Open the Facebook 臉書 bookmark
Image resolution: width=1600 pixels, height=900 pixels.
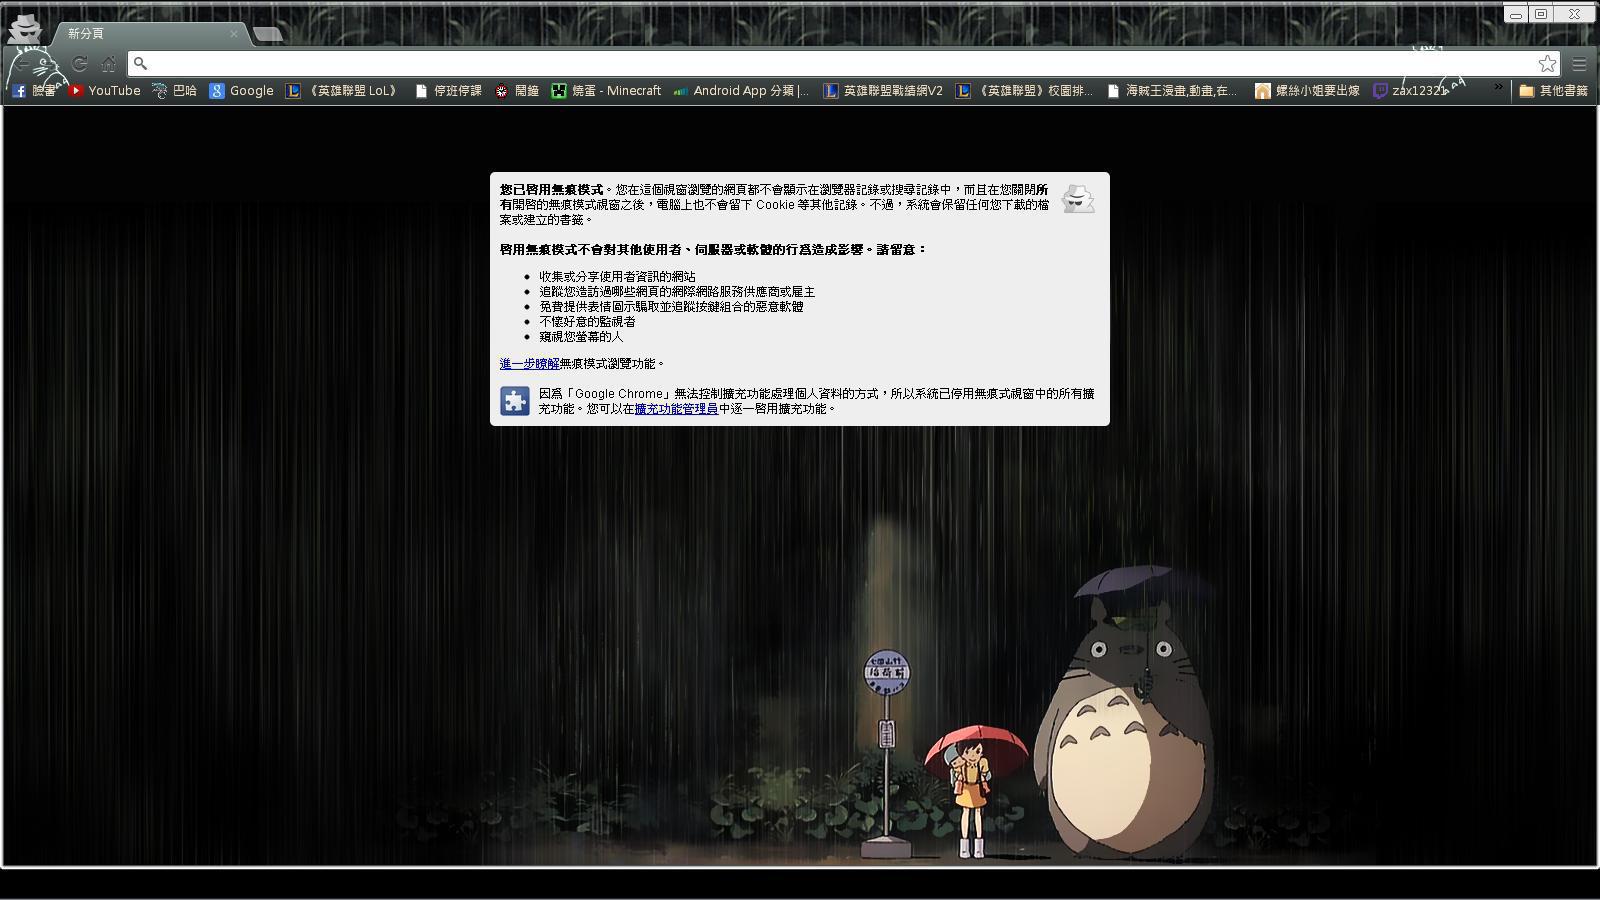[x=33, y=91]
